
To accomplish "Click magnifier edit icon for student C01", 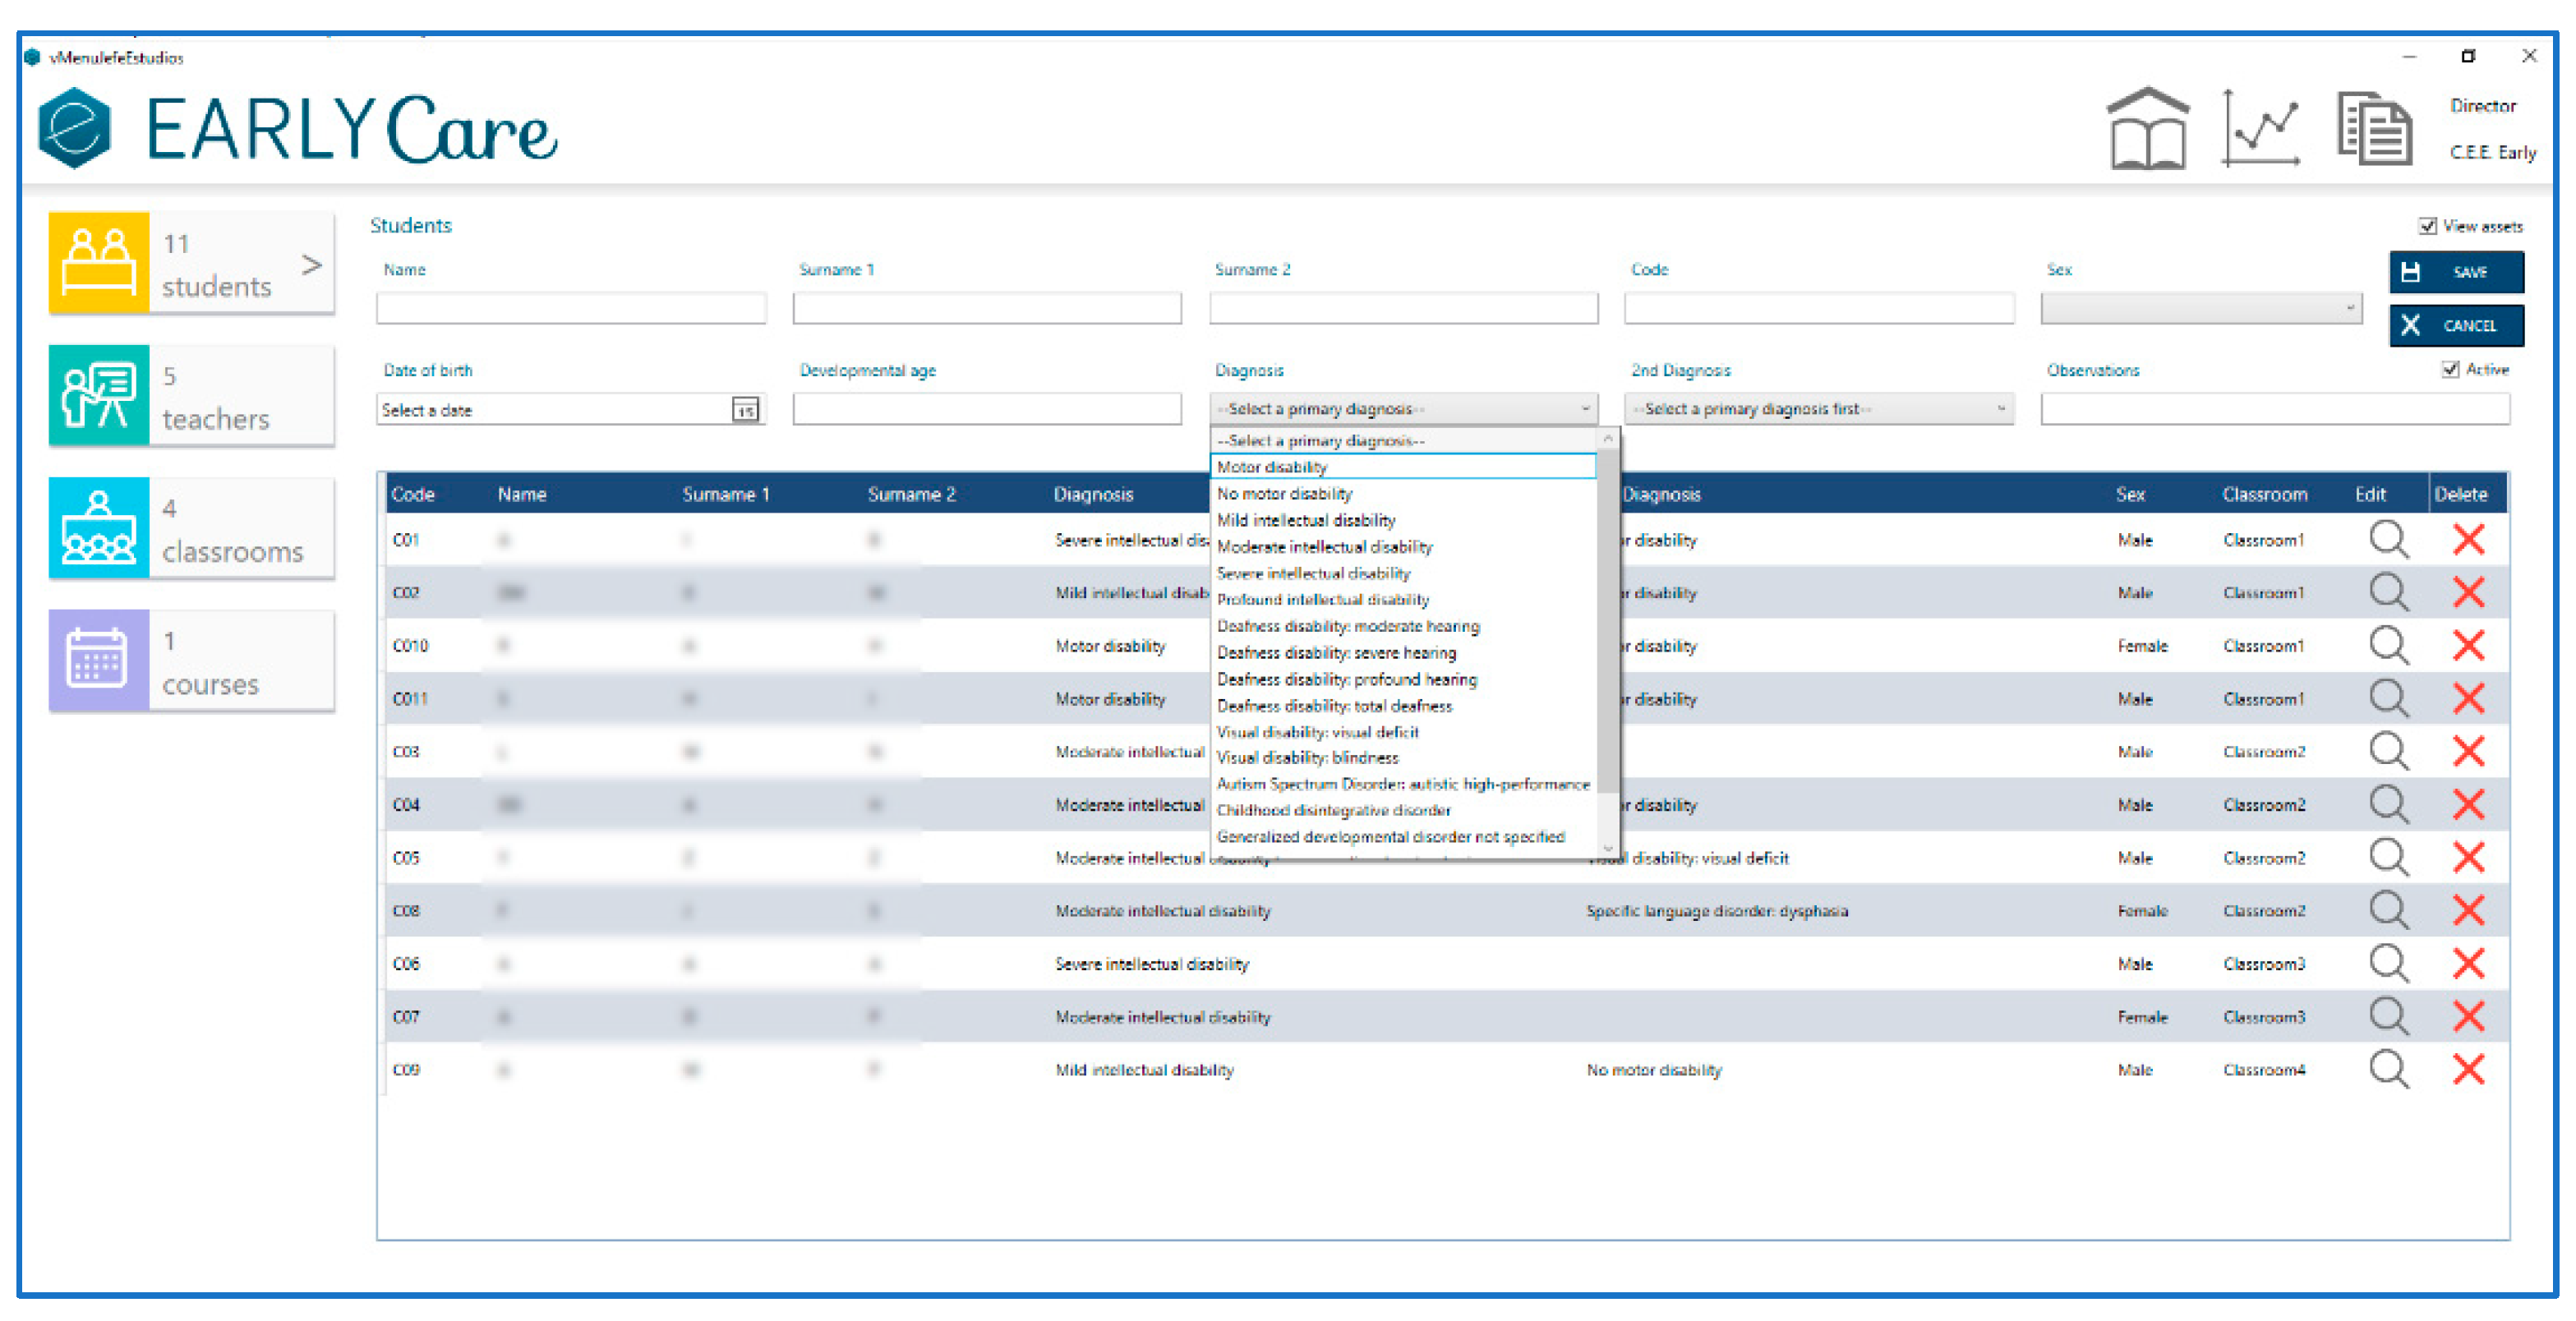I will click(2387, 539).
